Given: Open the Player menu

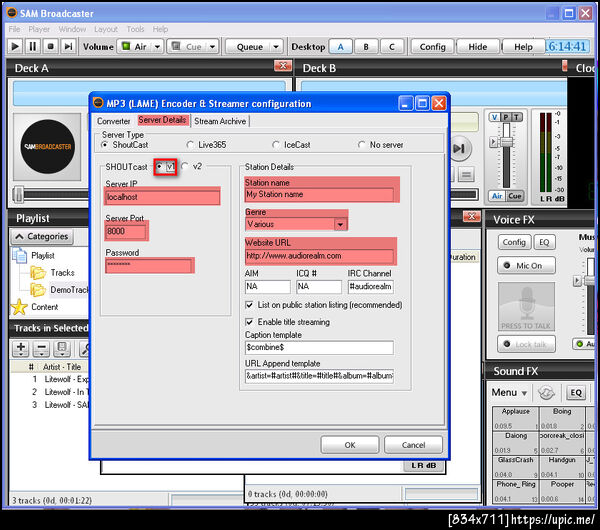Looking at the screenshot, I should click(39, 29).
